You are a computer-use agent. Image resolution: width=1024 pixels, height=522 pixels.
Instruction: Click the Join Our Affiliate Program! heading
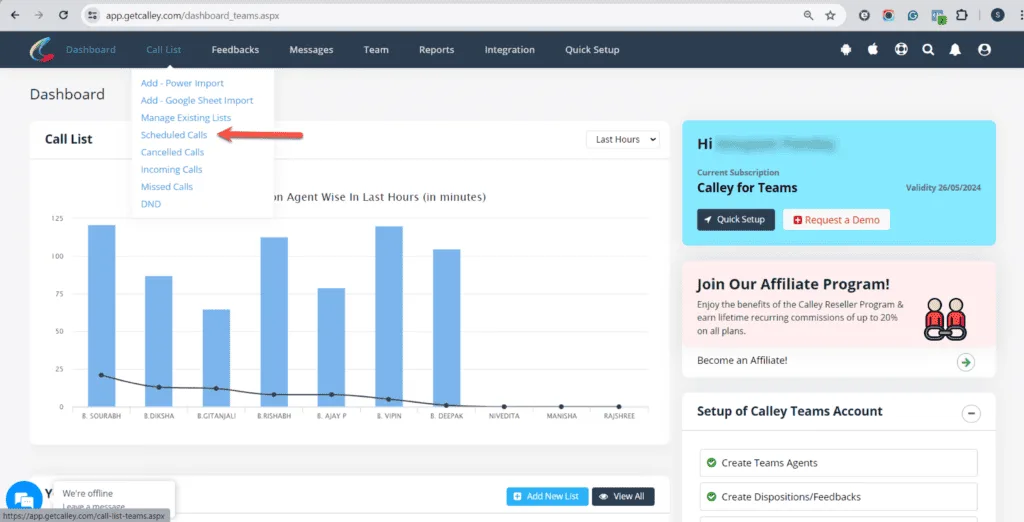(793, 284)
